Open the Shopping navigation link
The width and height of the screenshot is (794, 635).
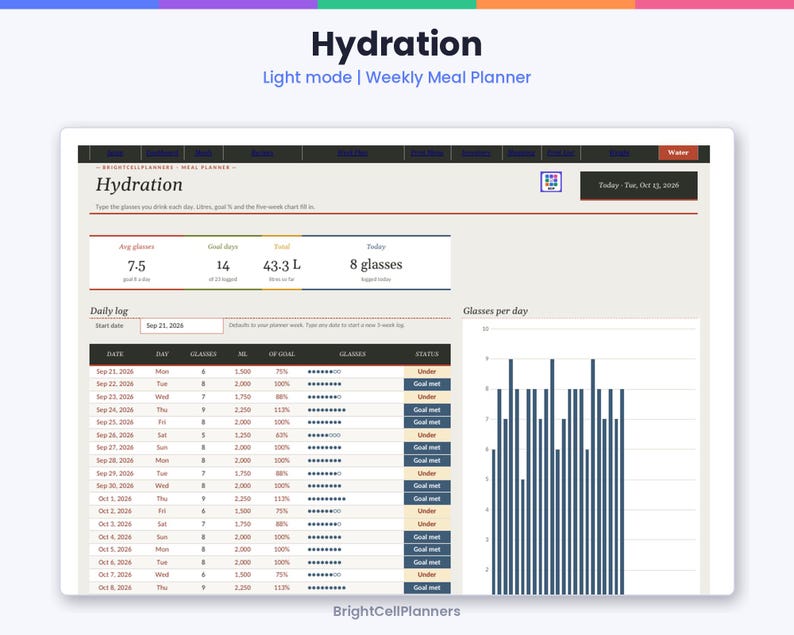(521, 153)
